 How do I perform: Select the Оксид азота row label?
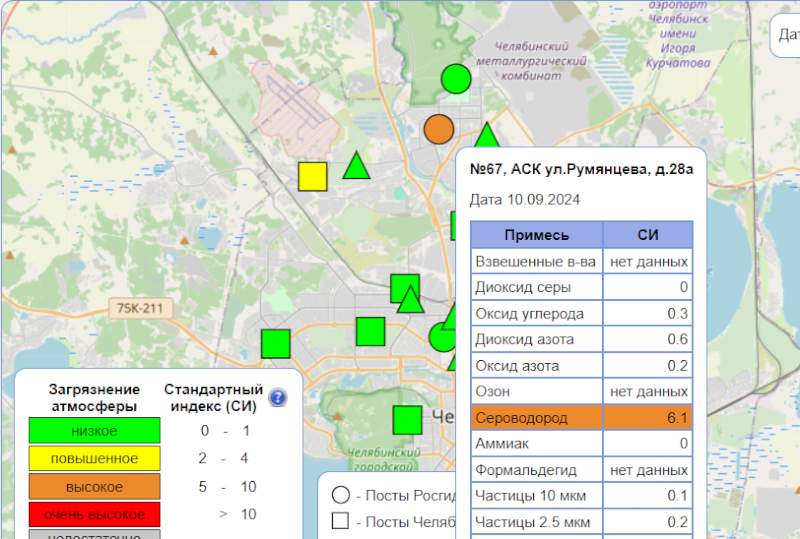point(517,366)
